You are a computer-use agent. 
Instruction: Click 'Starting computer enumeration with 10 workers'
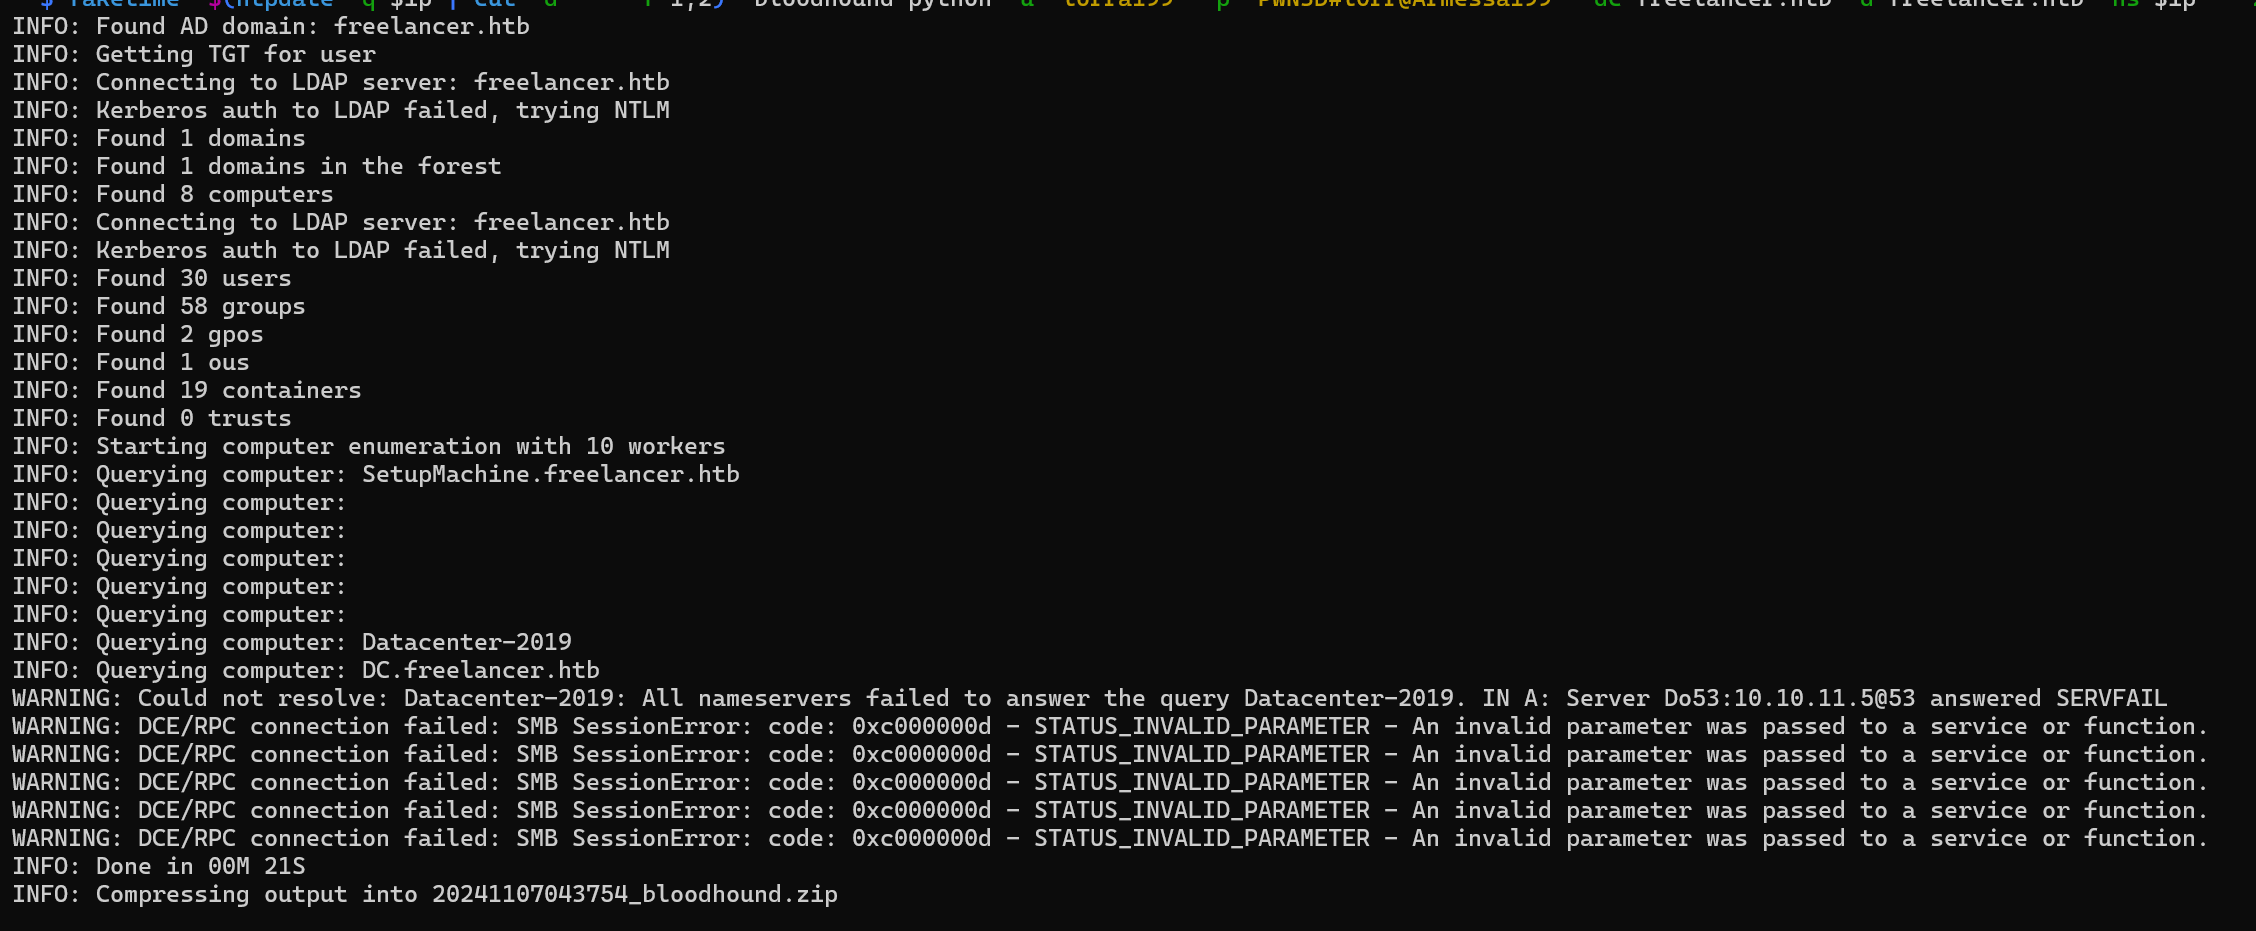click(x=410, y=446)
